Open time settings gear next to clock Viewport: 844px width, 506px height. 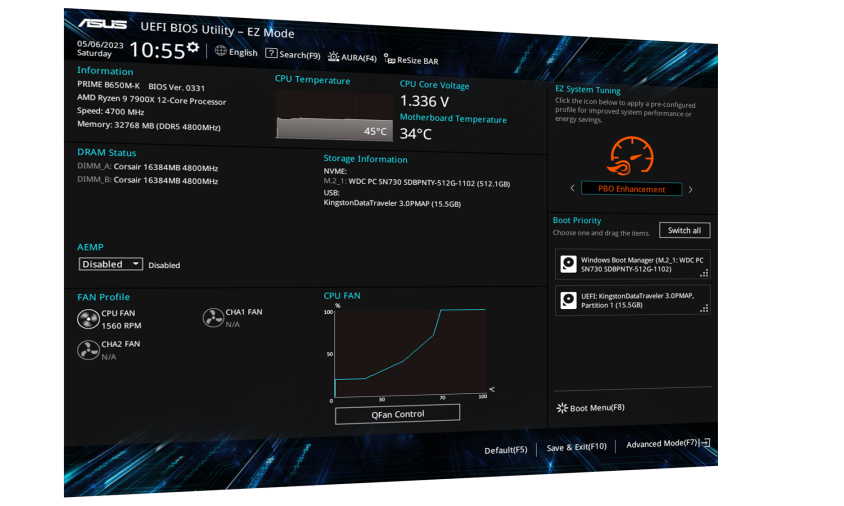pyautogui.click(x=193, y=48)
